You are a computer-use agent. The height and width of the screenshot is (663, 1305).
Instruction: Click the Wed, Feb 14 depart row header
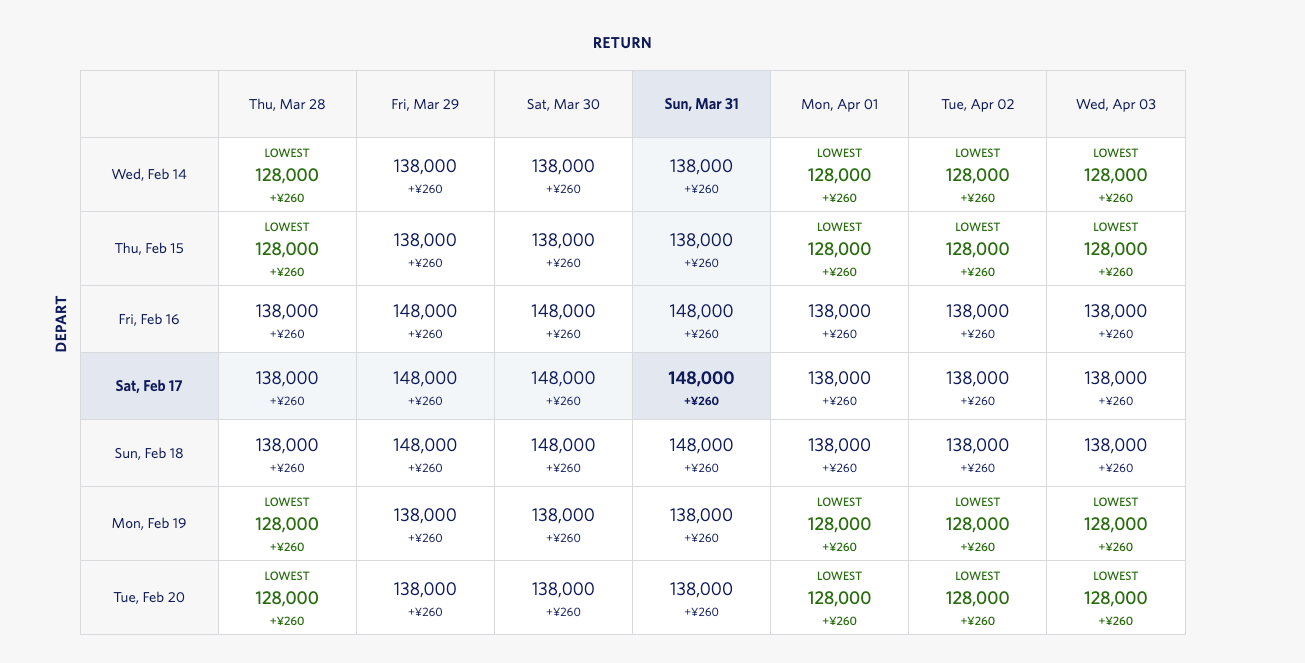click(149, 175)
